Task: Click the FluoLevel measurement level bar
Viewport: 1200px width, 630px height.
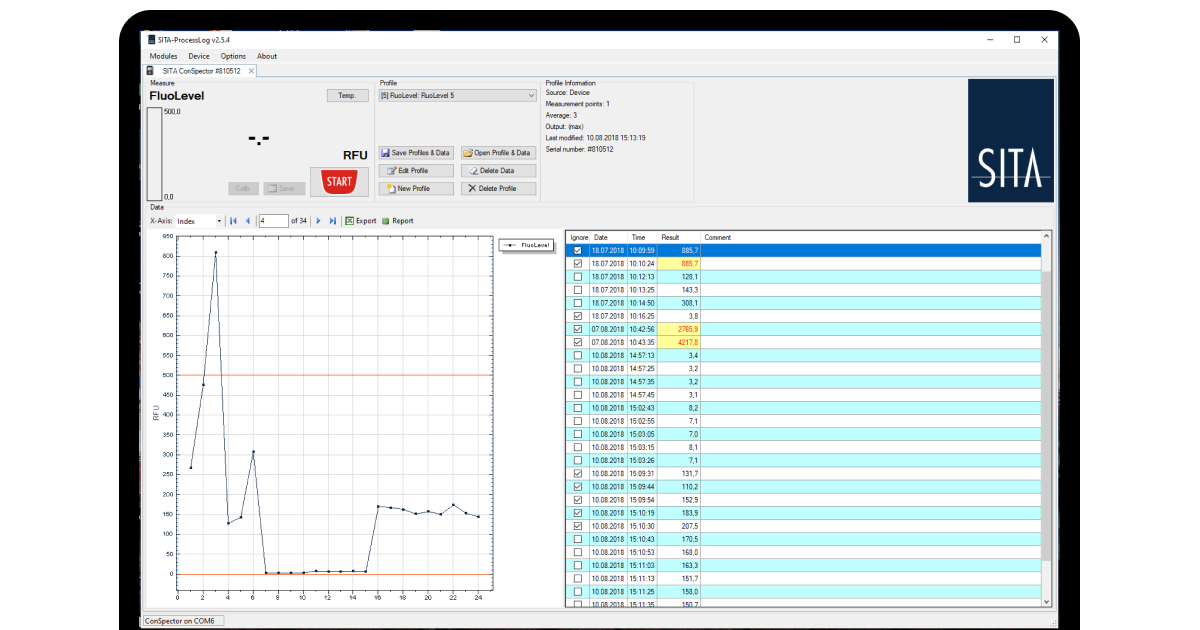Action: pos(154,154)
